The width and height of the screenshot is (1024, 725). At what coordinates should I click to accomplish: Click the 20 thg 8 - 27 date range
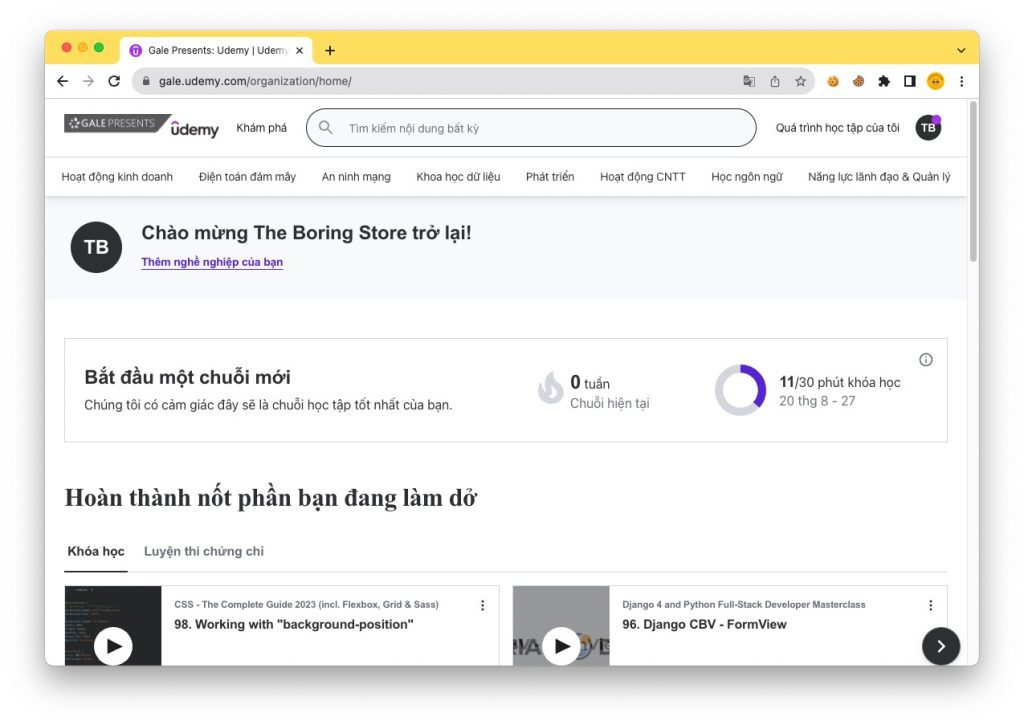pyautogui.click(x=817, y=401)
